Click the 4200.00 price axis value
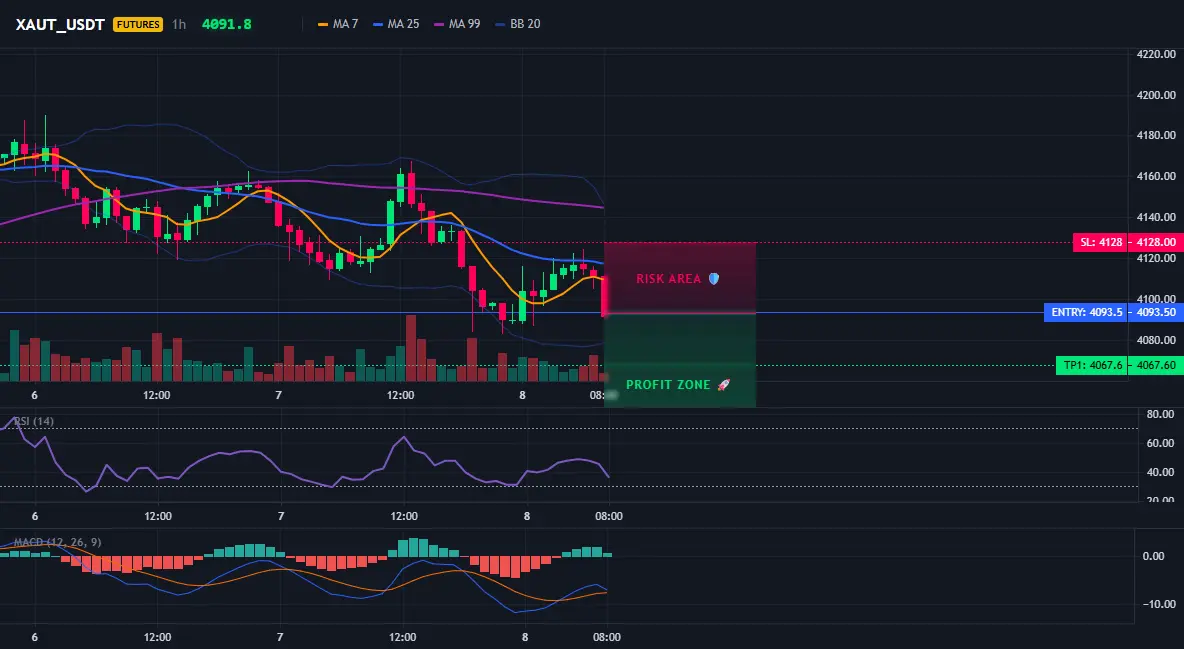The height and width of the screenshot is (649, 1184). 1156,95
